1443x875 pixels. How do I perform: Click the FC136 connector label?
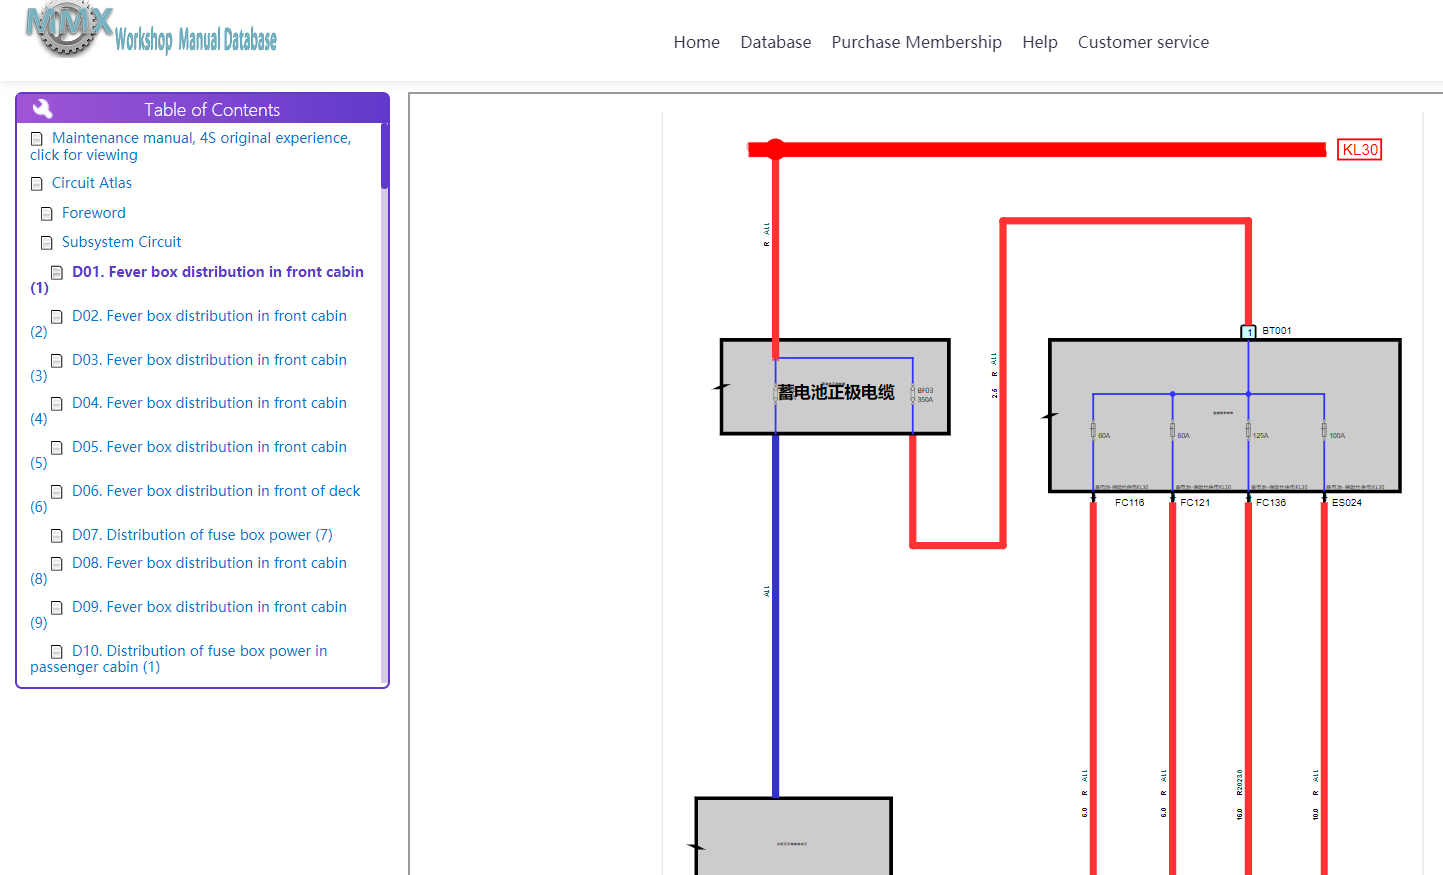1271,503
